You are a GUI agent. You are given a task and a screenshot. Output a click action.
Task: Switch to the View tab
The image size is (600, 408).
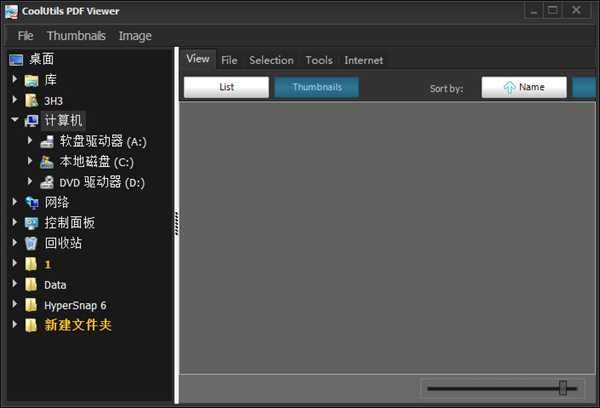coord(198,59)
